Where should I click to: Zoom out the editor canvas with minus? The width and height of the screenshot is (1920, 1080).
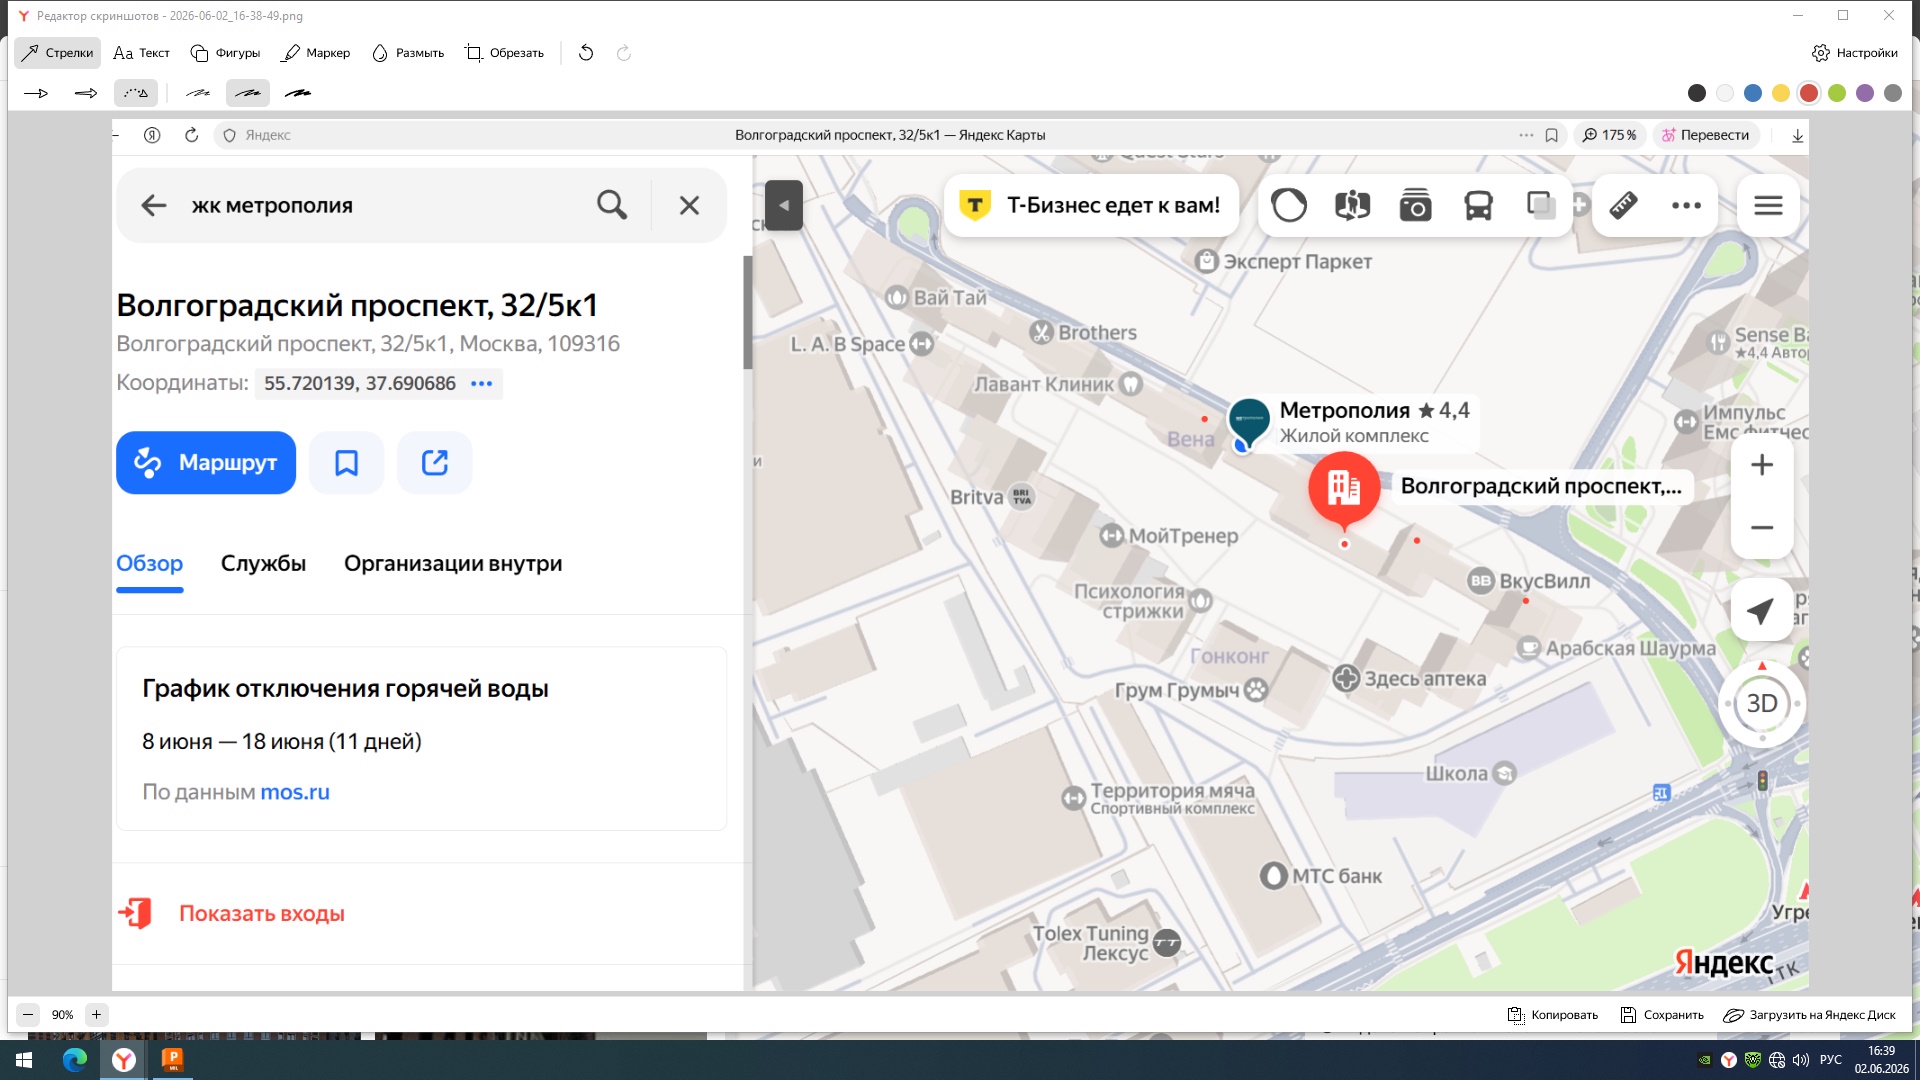28,1015
